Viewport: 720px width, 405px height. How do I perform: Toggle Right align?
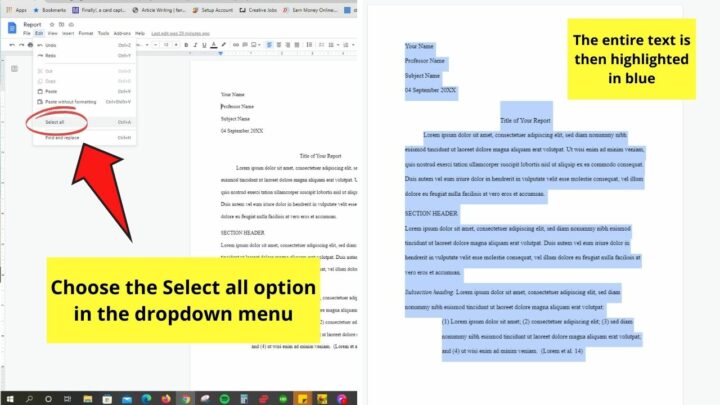coord(288,45)
